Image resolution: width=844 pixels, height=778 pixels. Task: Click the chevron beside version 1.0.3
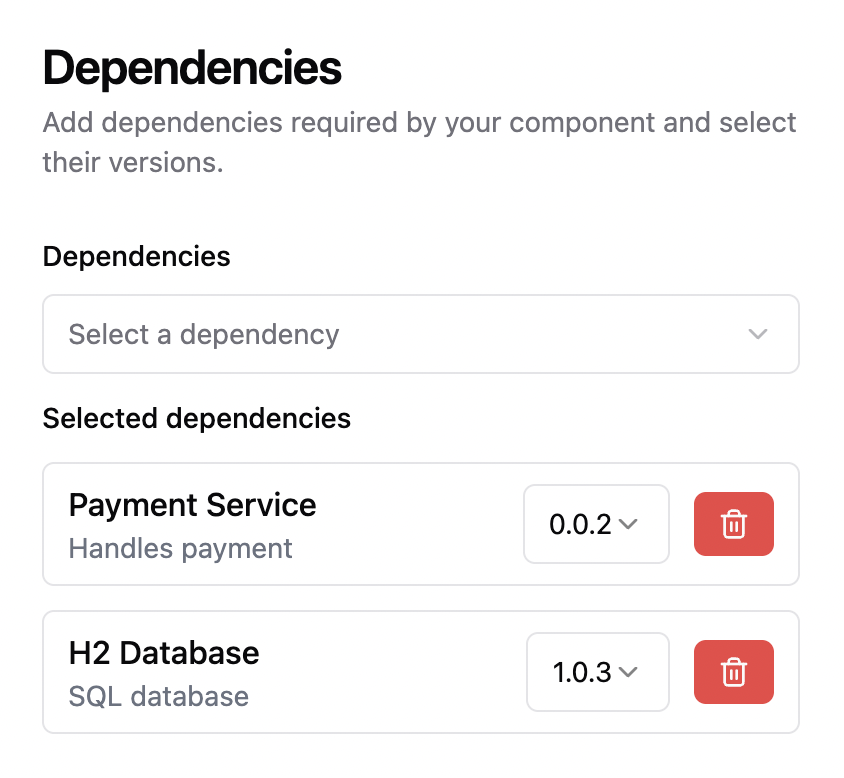[628, 672]
